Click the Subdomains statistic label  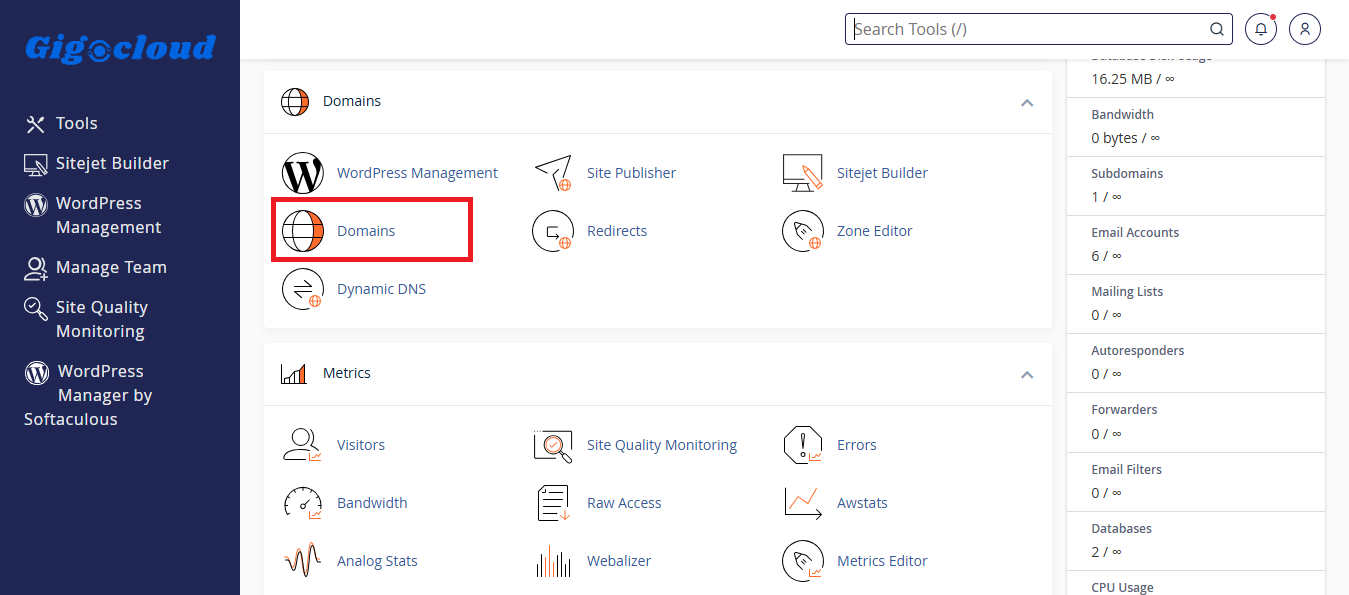click(x=1127, y=174)
